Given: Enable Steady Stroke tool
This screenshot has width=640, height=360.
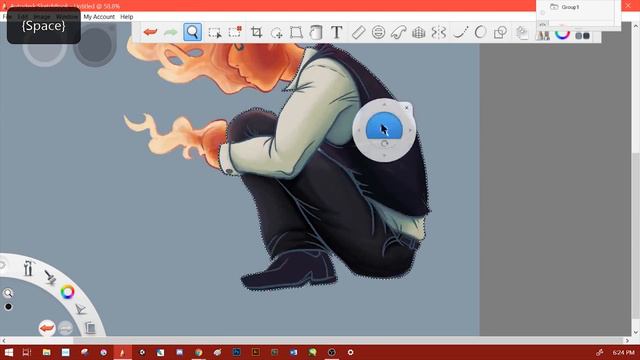Looking at the screenshot, I should click(460, 32).
